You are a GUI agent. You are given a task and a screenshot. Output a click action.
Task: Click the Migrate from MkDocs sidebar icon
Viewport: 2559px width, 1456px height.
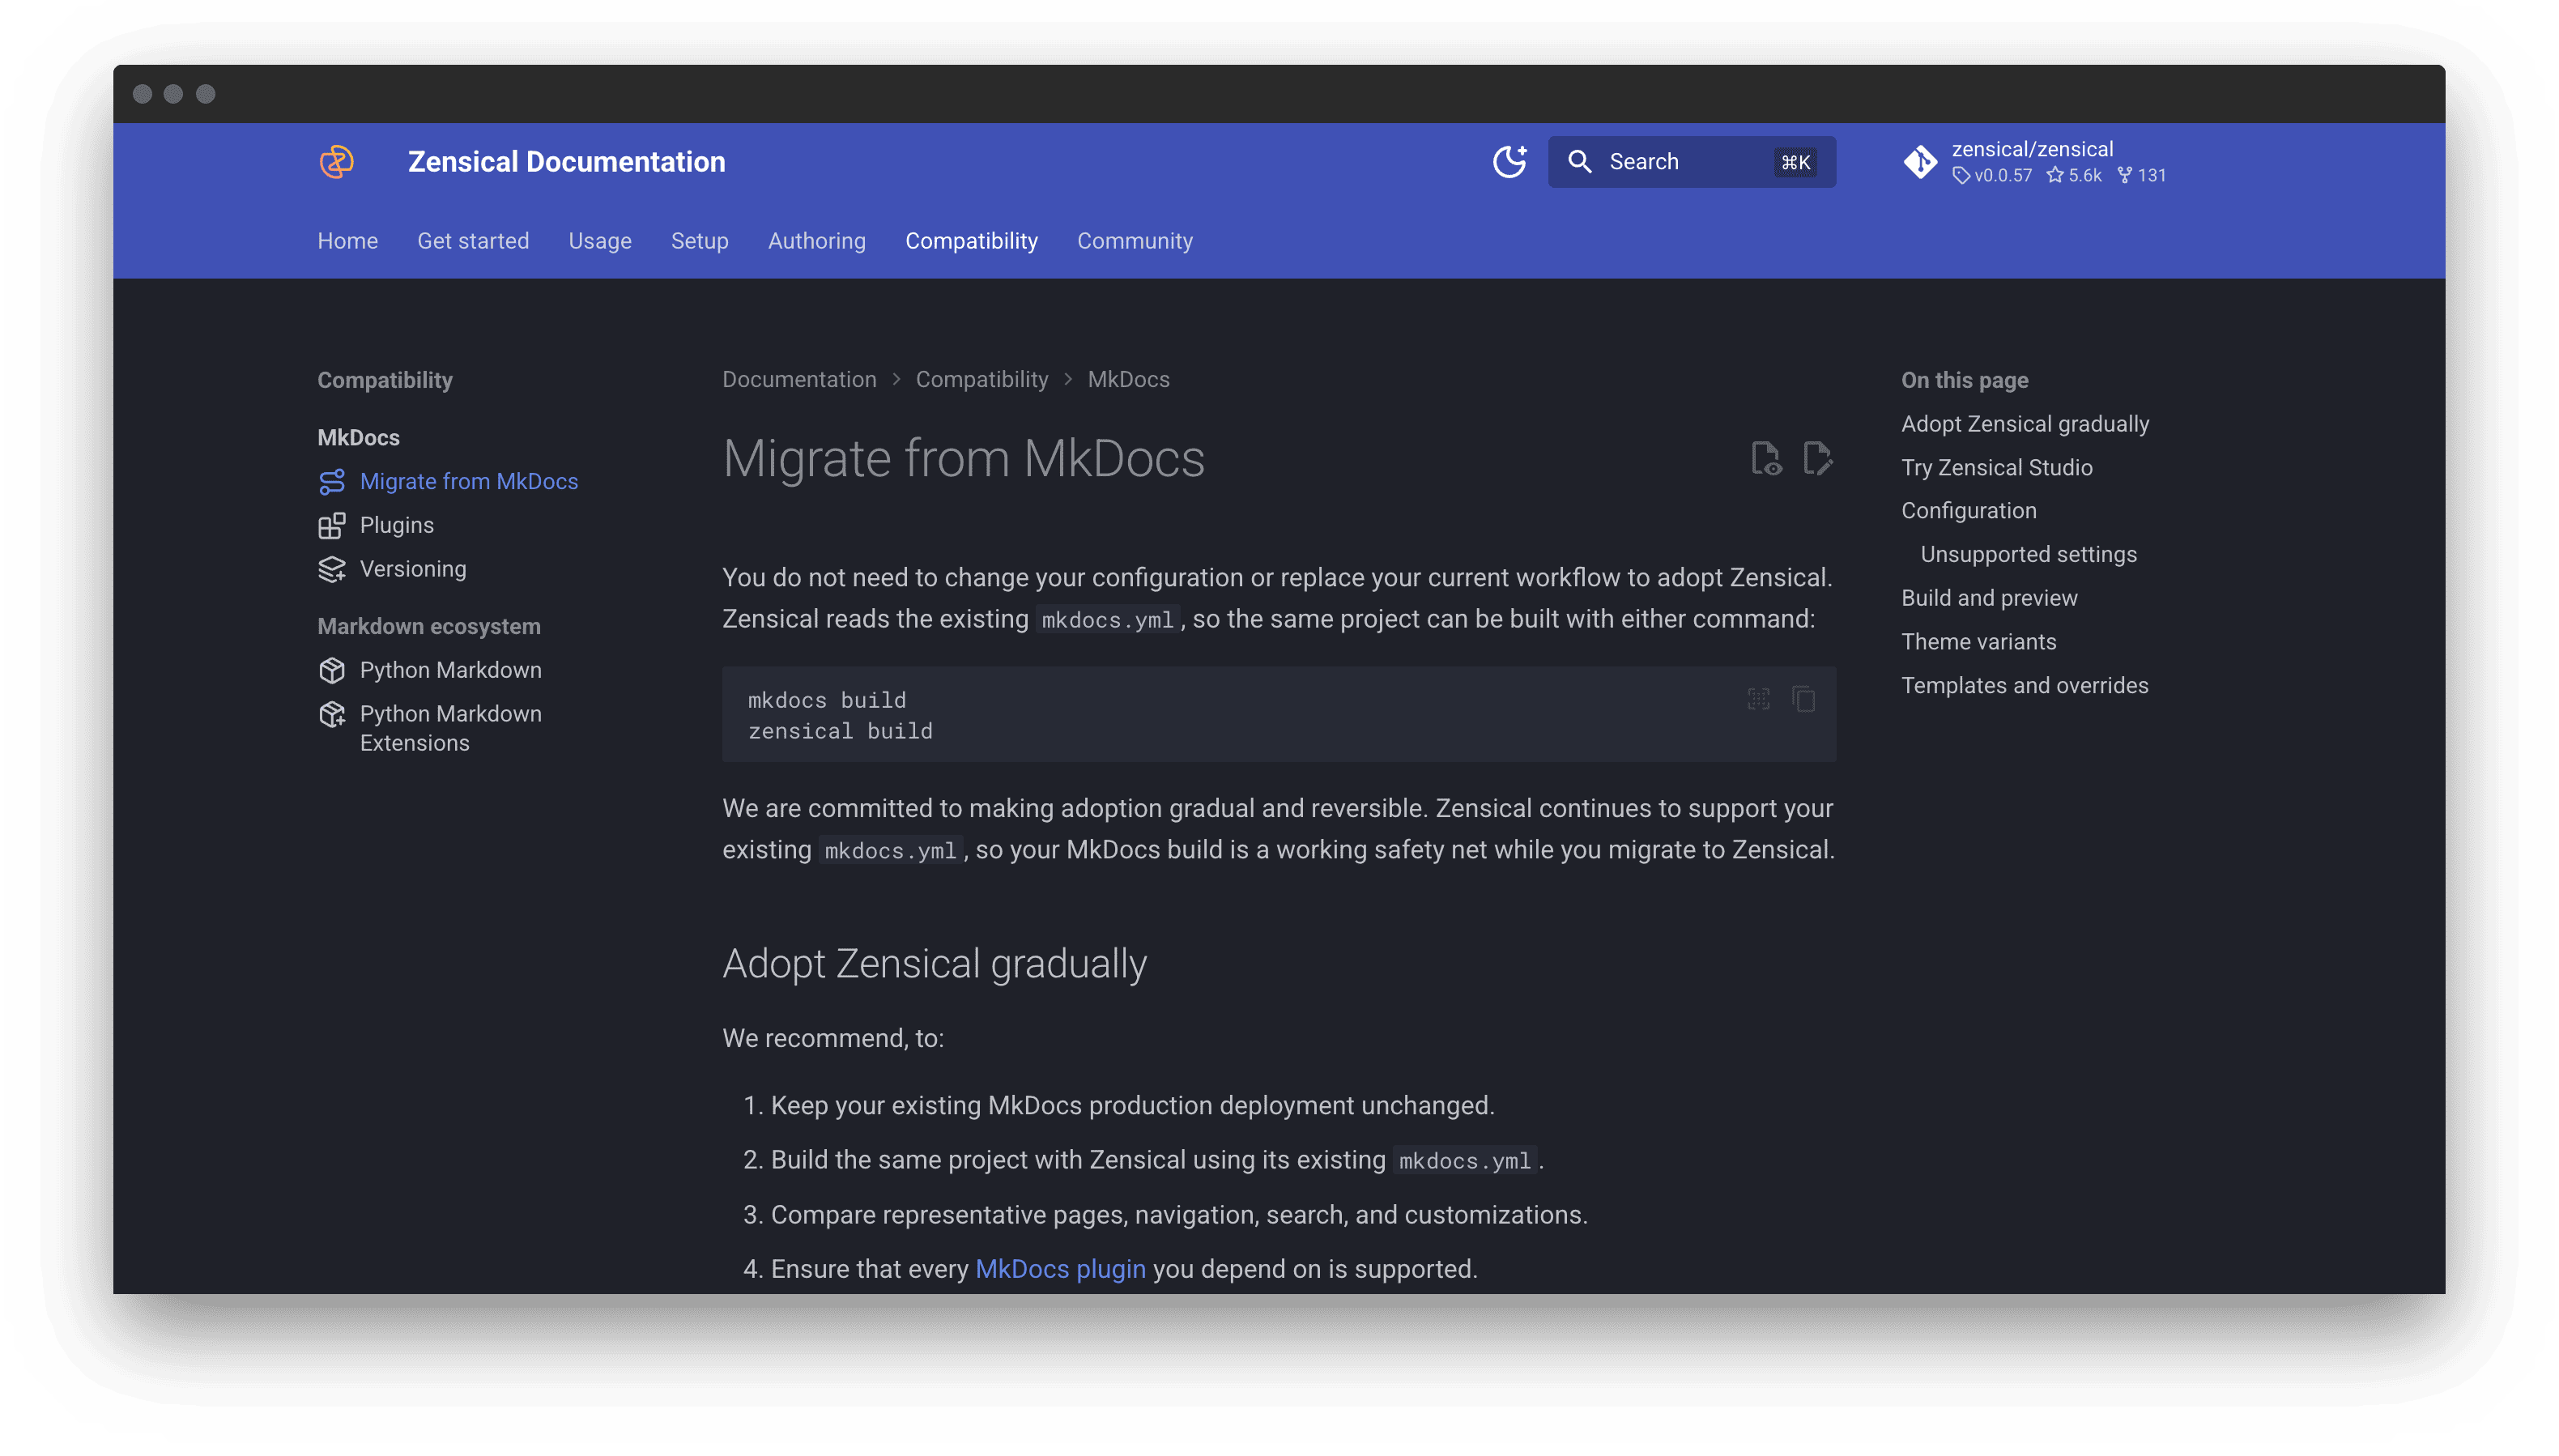pyautogui.click(x=331, y=482)
